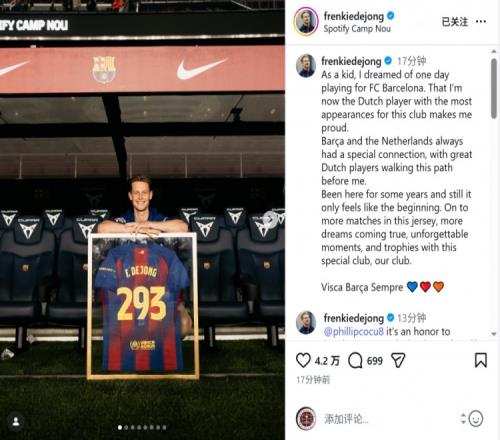500x440 pixels.
Task: Toggle the 已关注 following button
Action: (x=455, y=22)
